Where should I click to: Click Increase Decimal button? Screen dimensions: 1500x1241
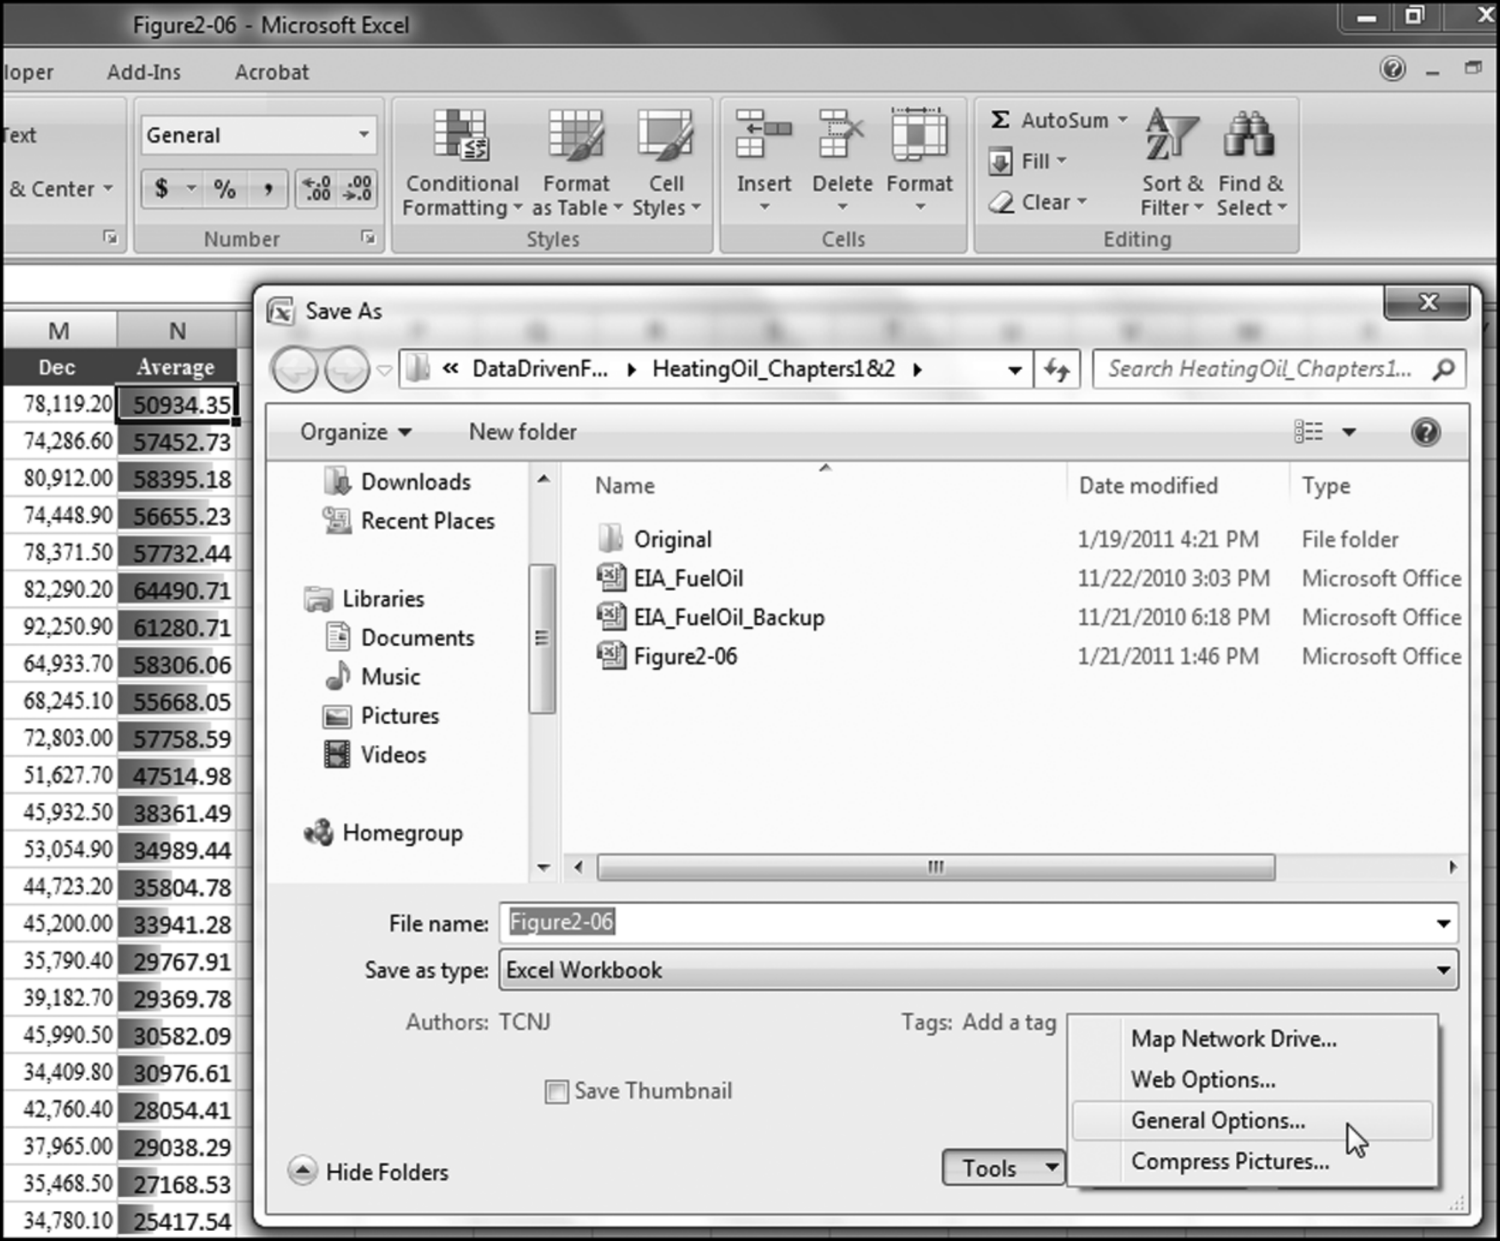(x=316, y=189)
